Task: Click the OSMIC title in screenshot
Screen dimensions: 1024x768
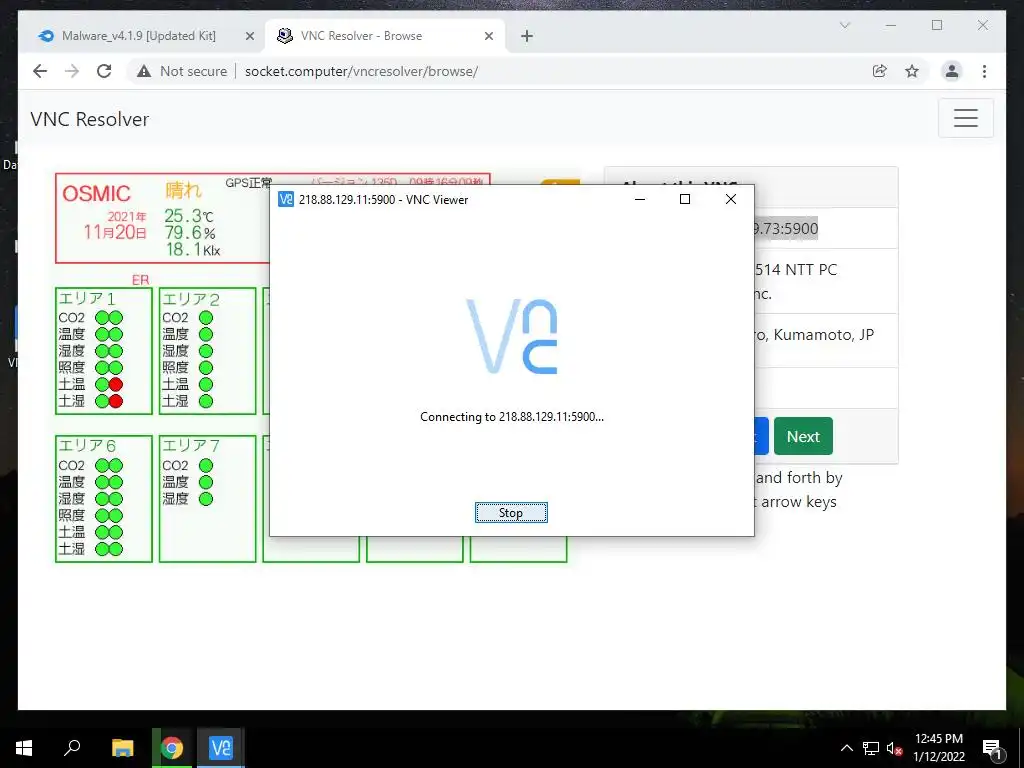Action: click(96, 193)
